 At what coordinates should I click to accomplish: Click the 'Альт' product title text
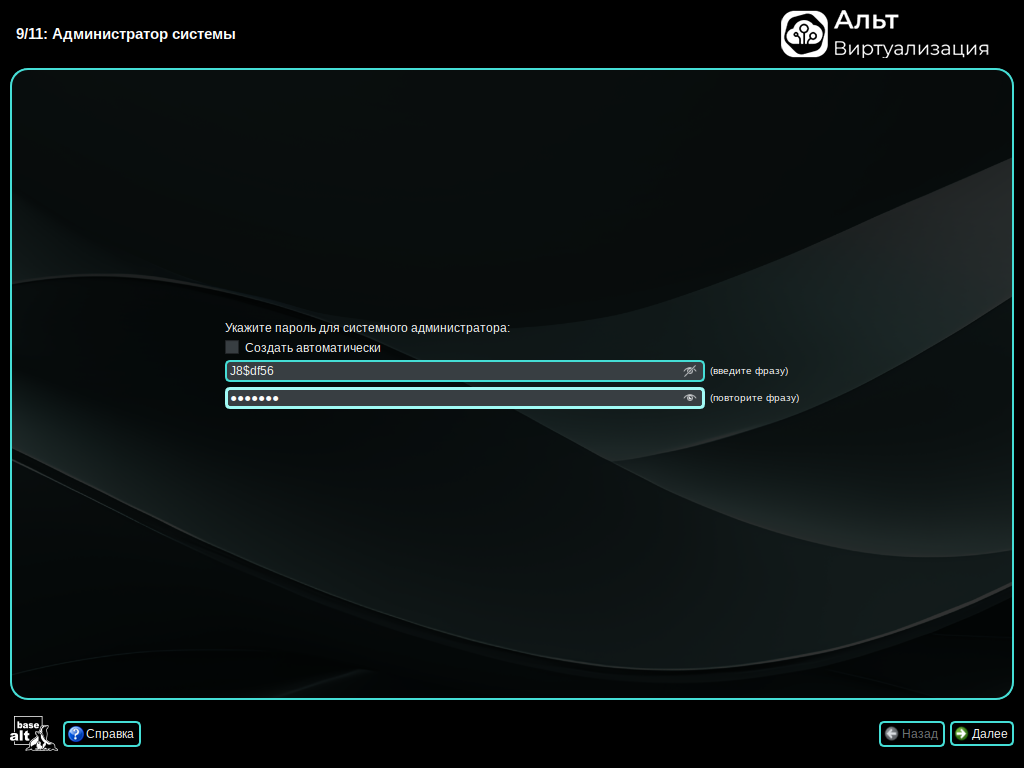(866, 20)
